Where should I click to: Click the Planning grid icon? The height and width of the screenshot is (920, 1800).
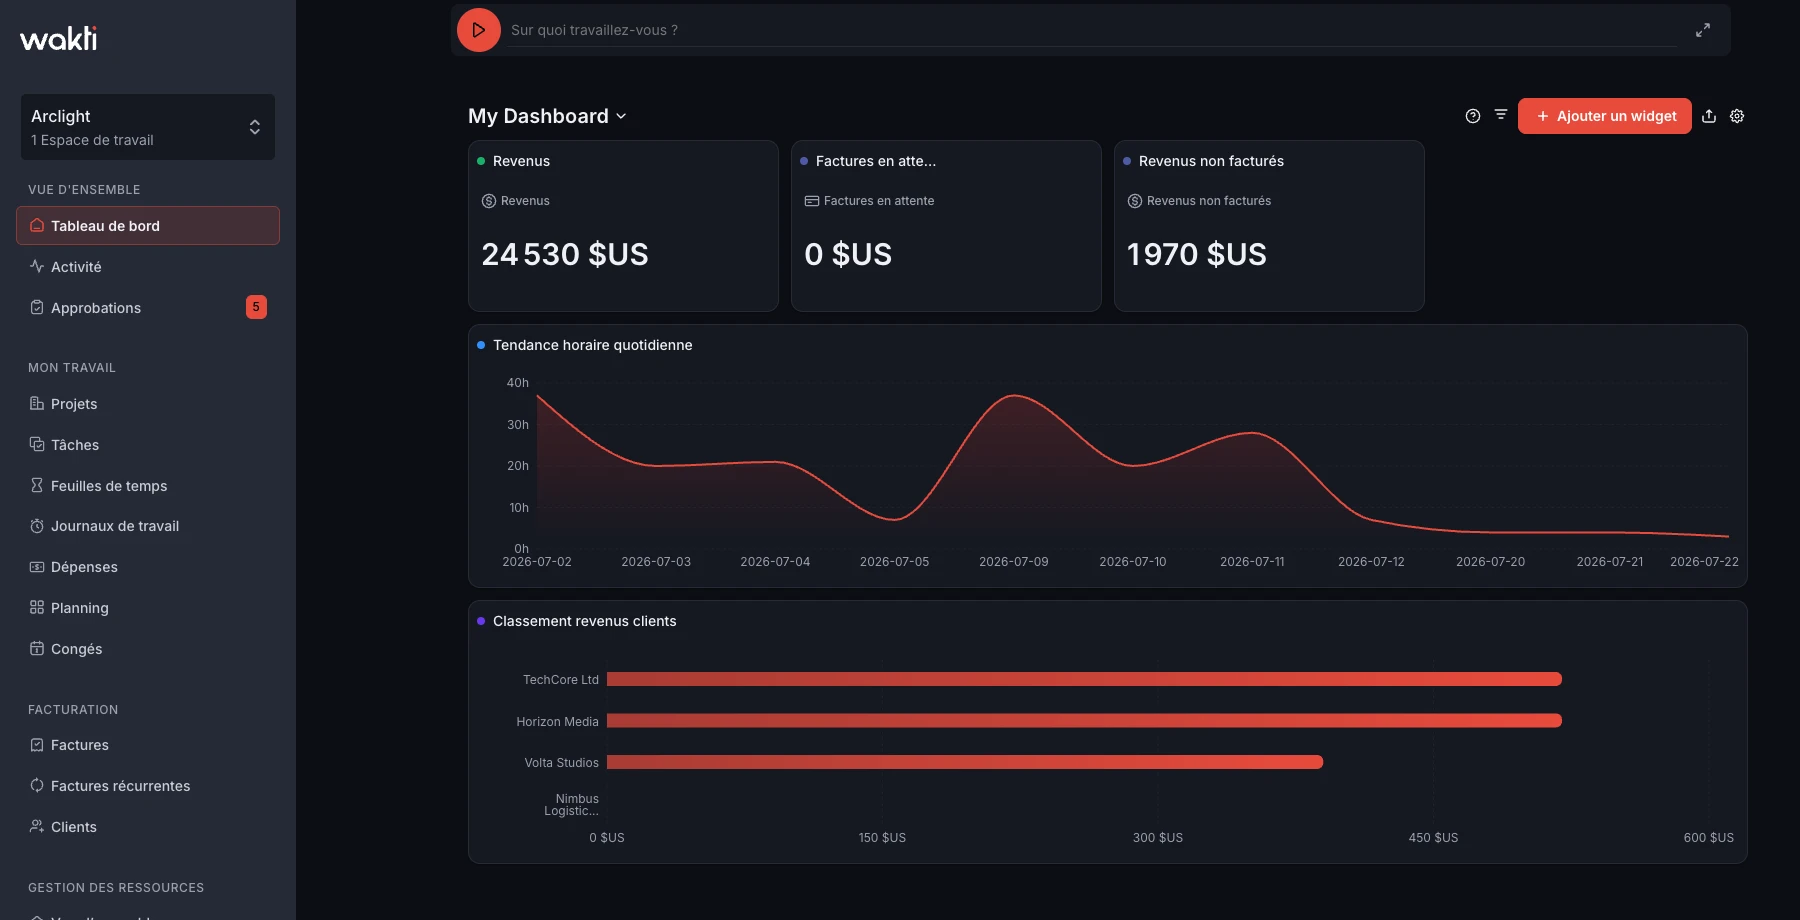coord(37,607)
